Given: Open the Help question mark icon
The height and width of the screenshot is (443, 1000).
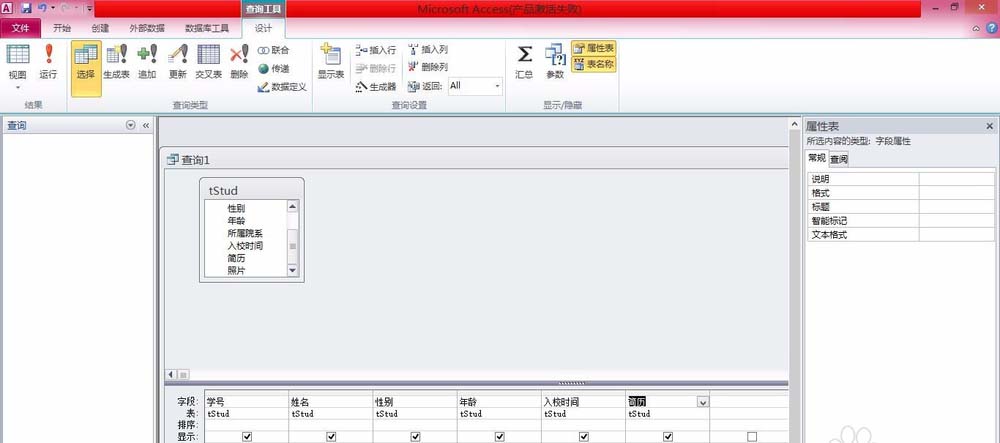Looking at the screenshot, I should 992,28.
